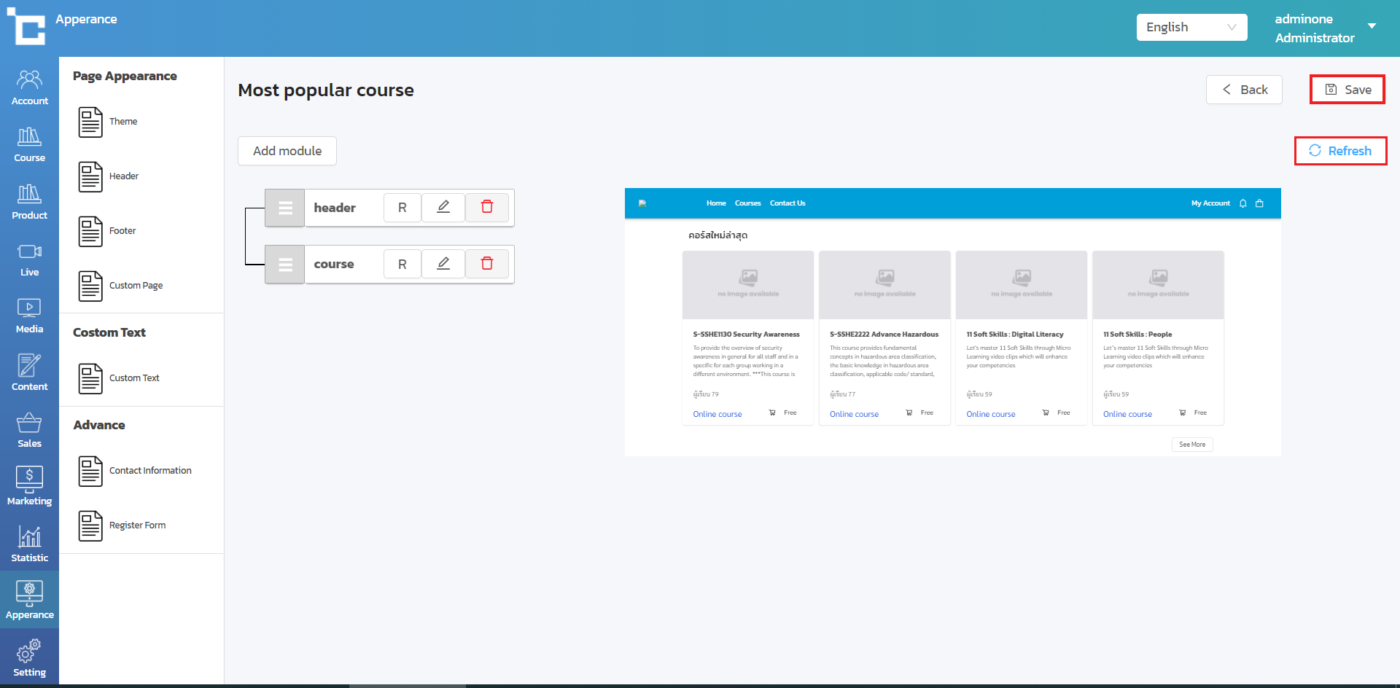
Task: Edit the course module with pencil icon
Action: (x=443, y=264)
